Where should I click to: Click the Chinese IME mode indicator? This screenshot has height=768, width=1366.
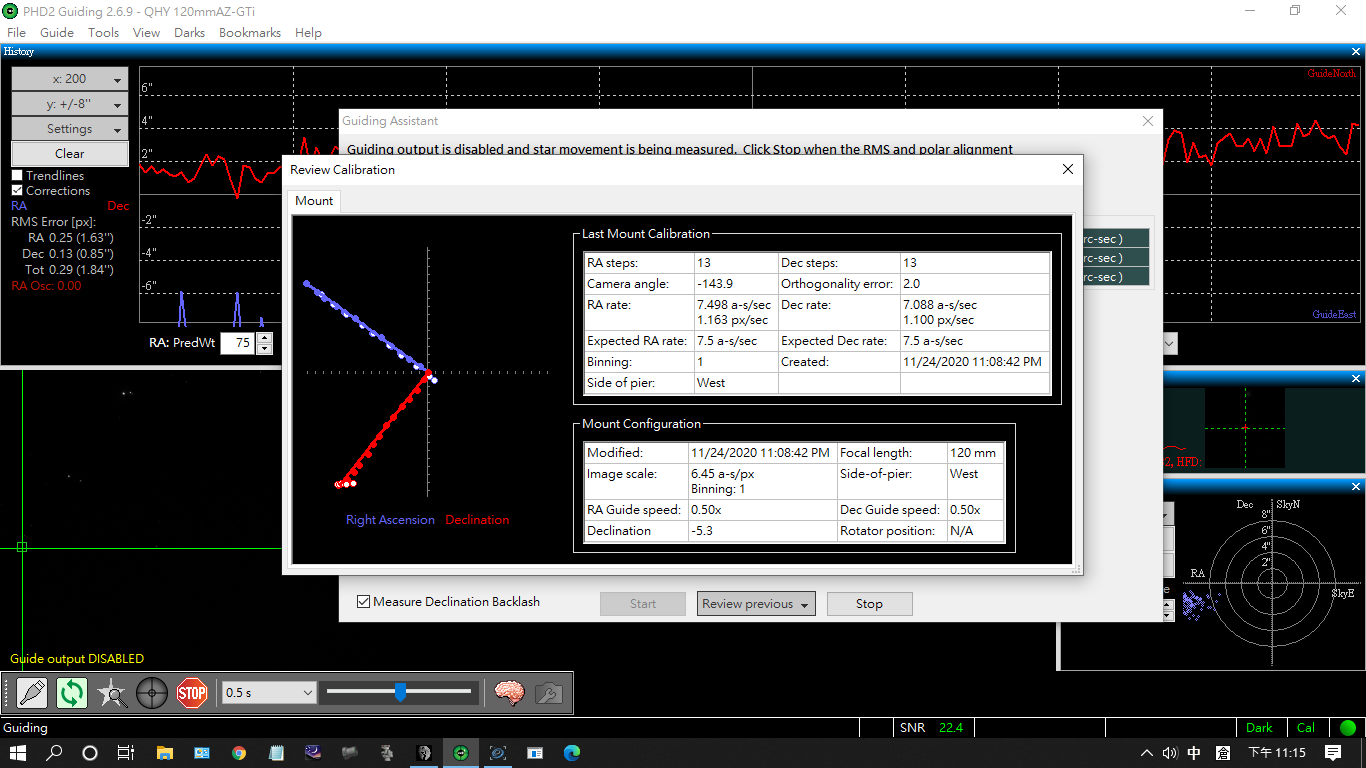pos(1194,753)
